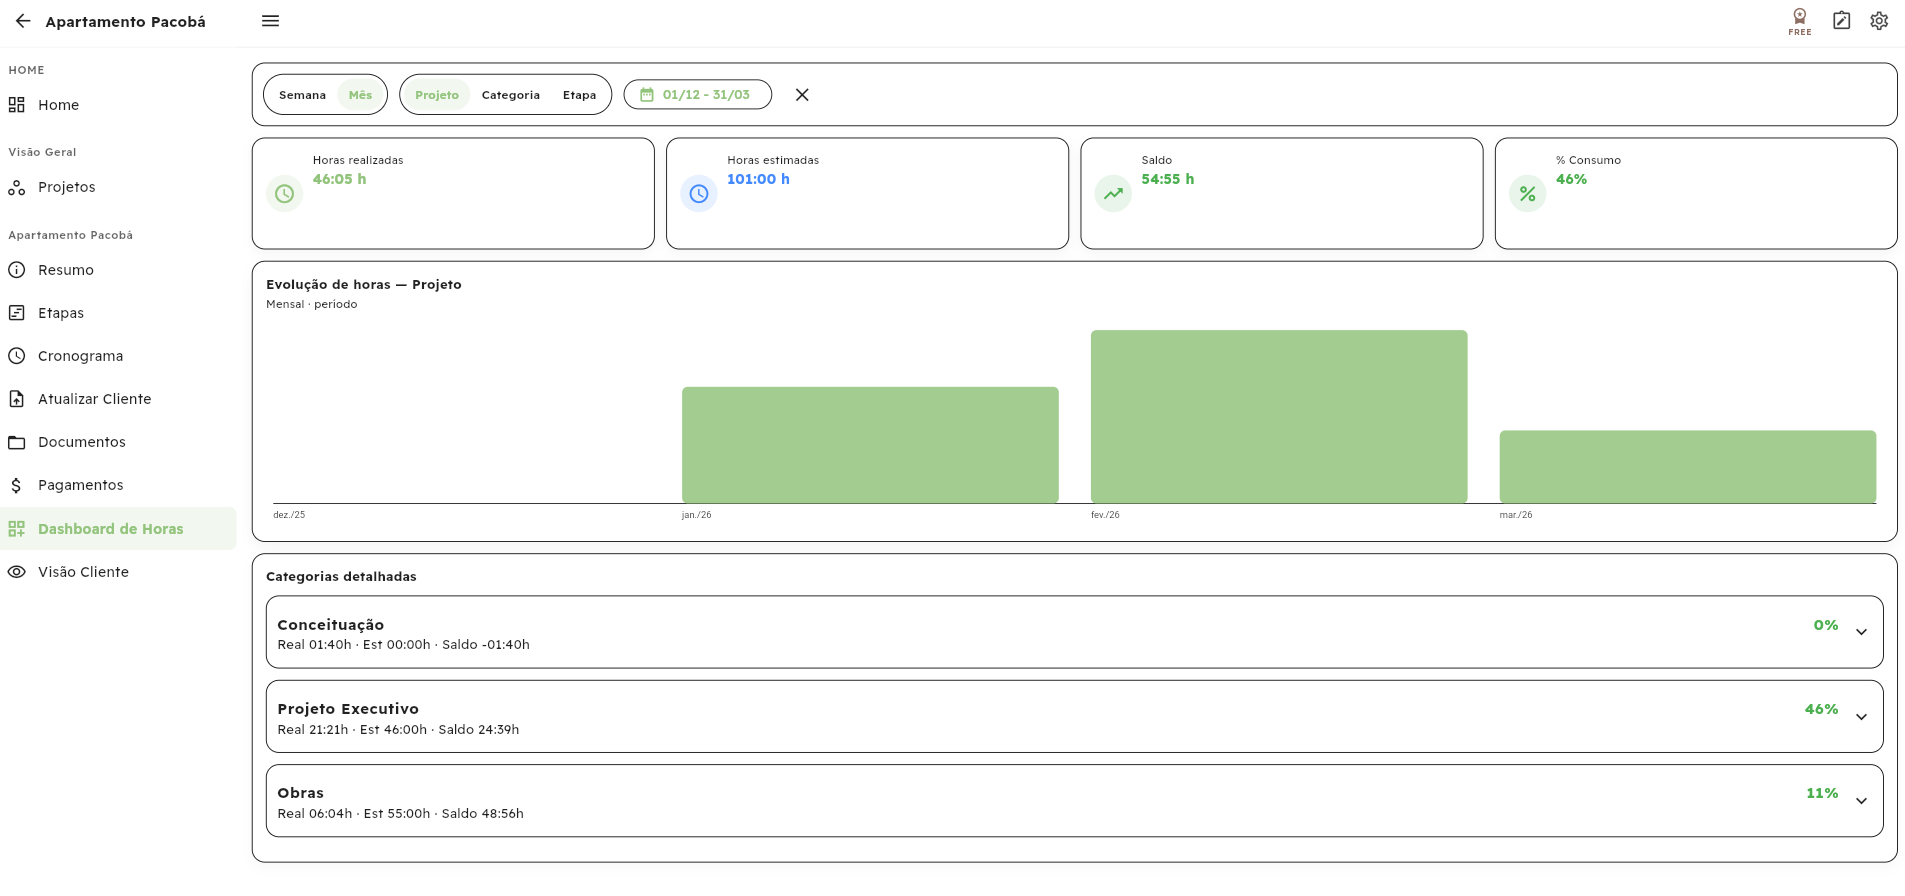This screenshot has width=1905, height=896.
Task: Open Cronograma from the sidebar
Action: click(80, 356)
